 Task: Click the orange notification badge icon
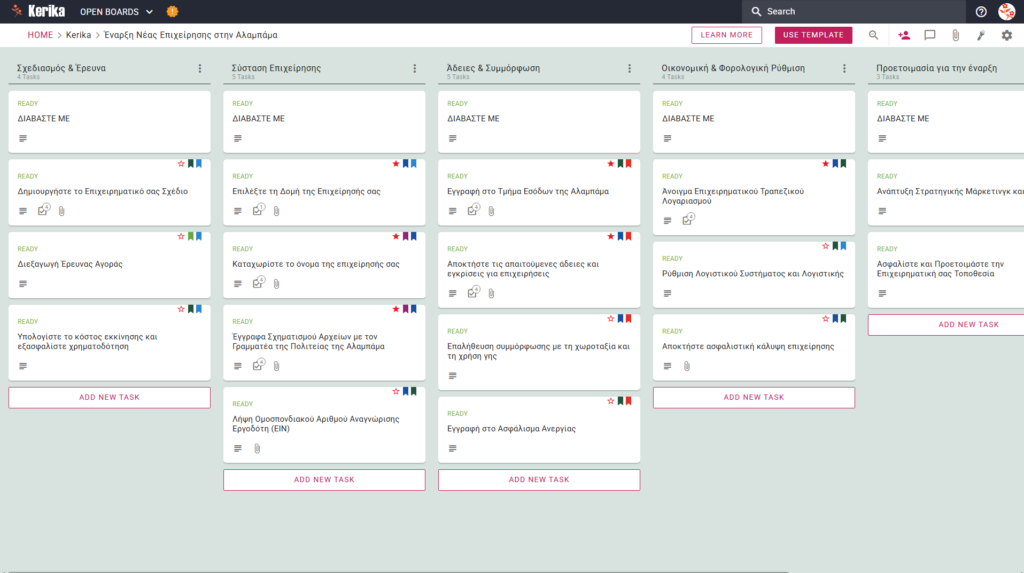(x=172, y=12)
